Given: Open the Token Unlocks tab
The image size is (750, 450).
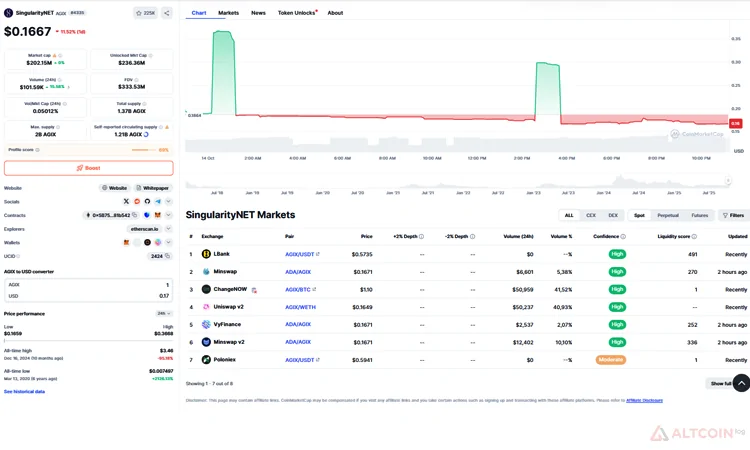Looking at the screenshot, I should (297, 13).
